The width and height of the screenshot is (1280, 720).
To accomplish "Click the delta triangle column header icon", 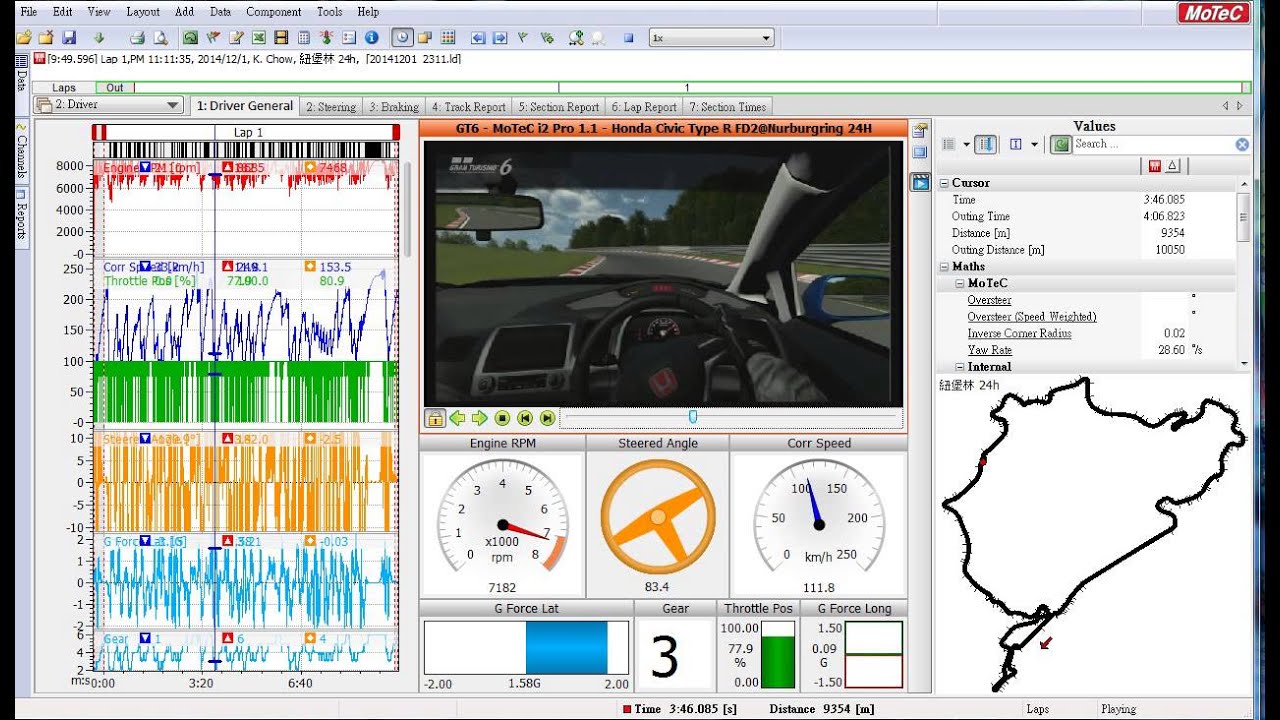I will pyautogui.click(x=1173, y=165).
